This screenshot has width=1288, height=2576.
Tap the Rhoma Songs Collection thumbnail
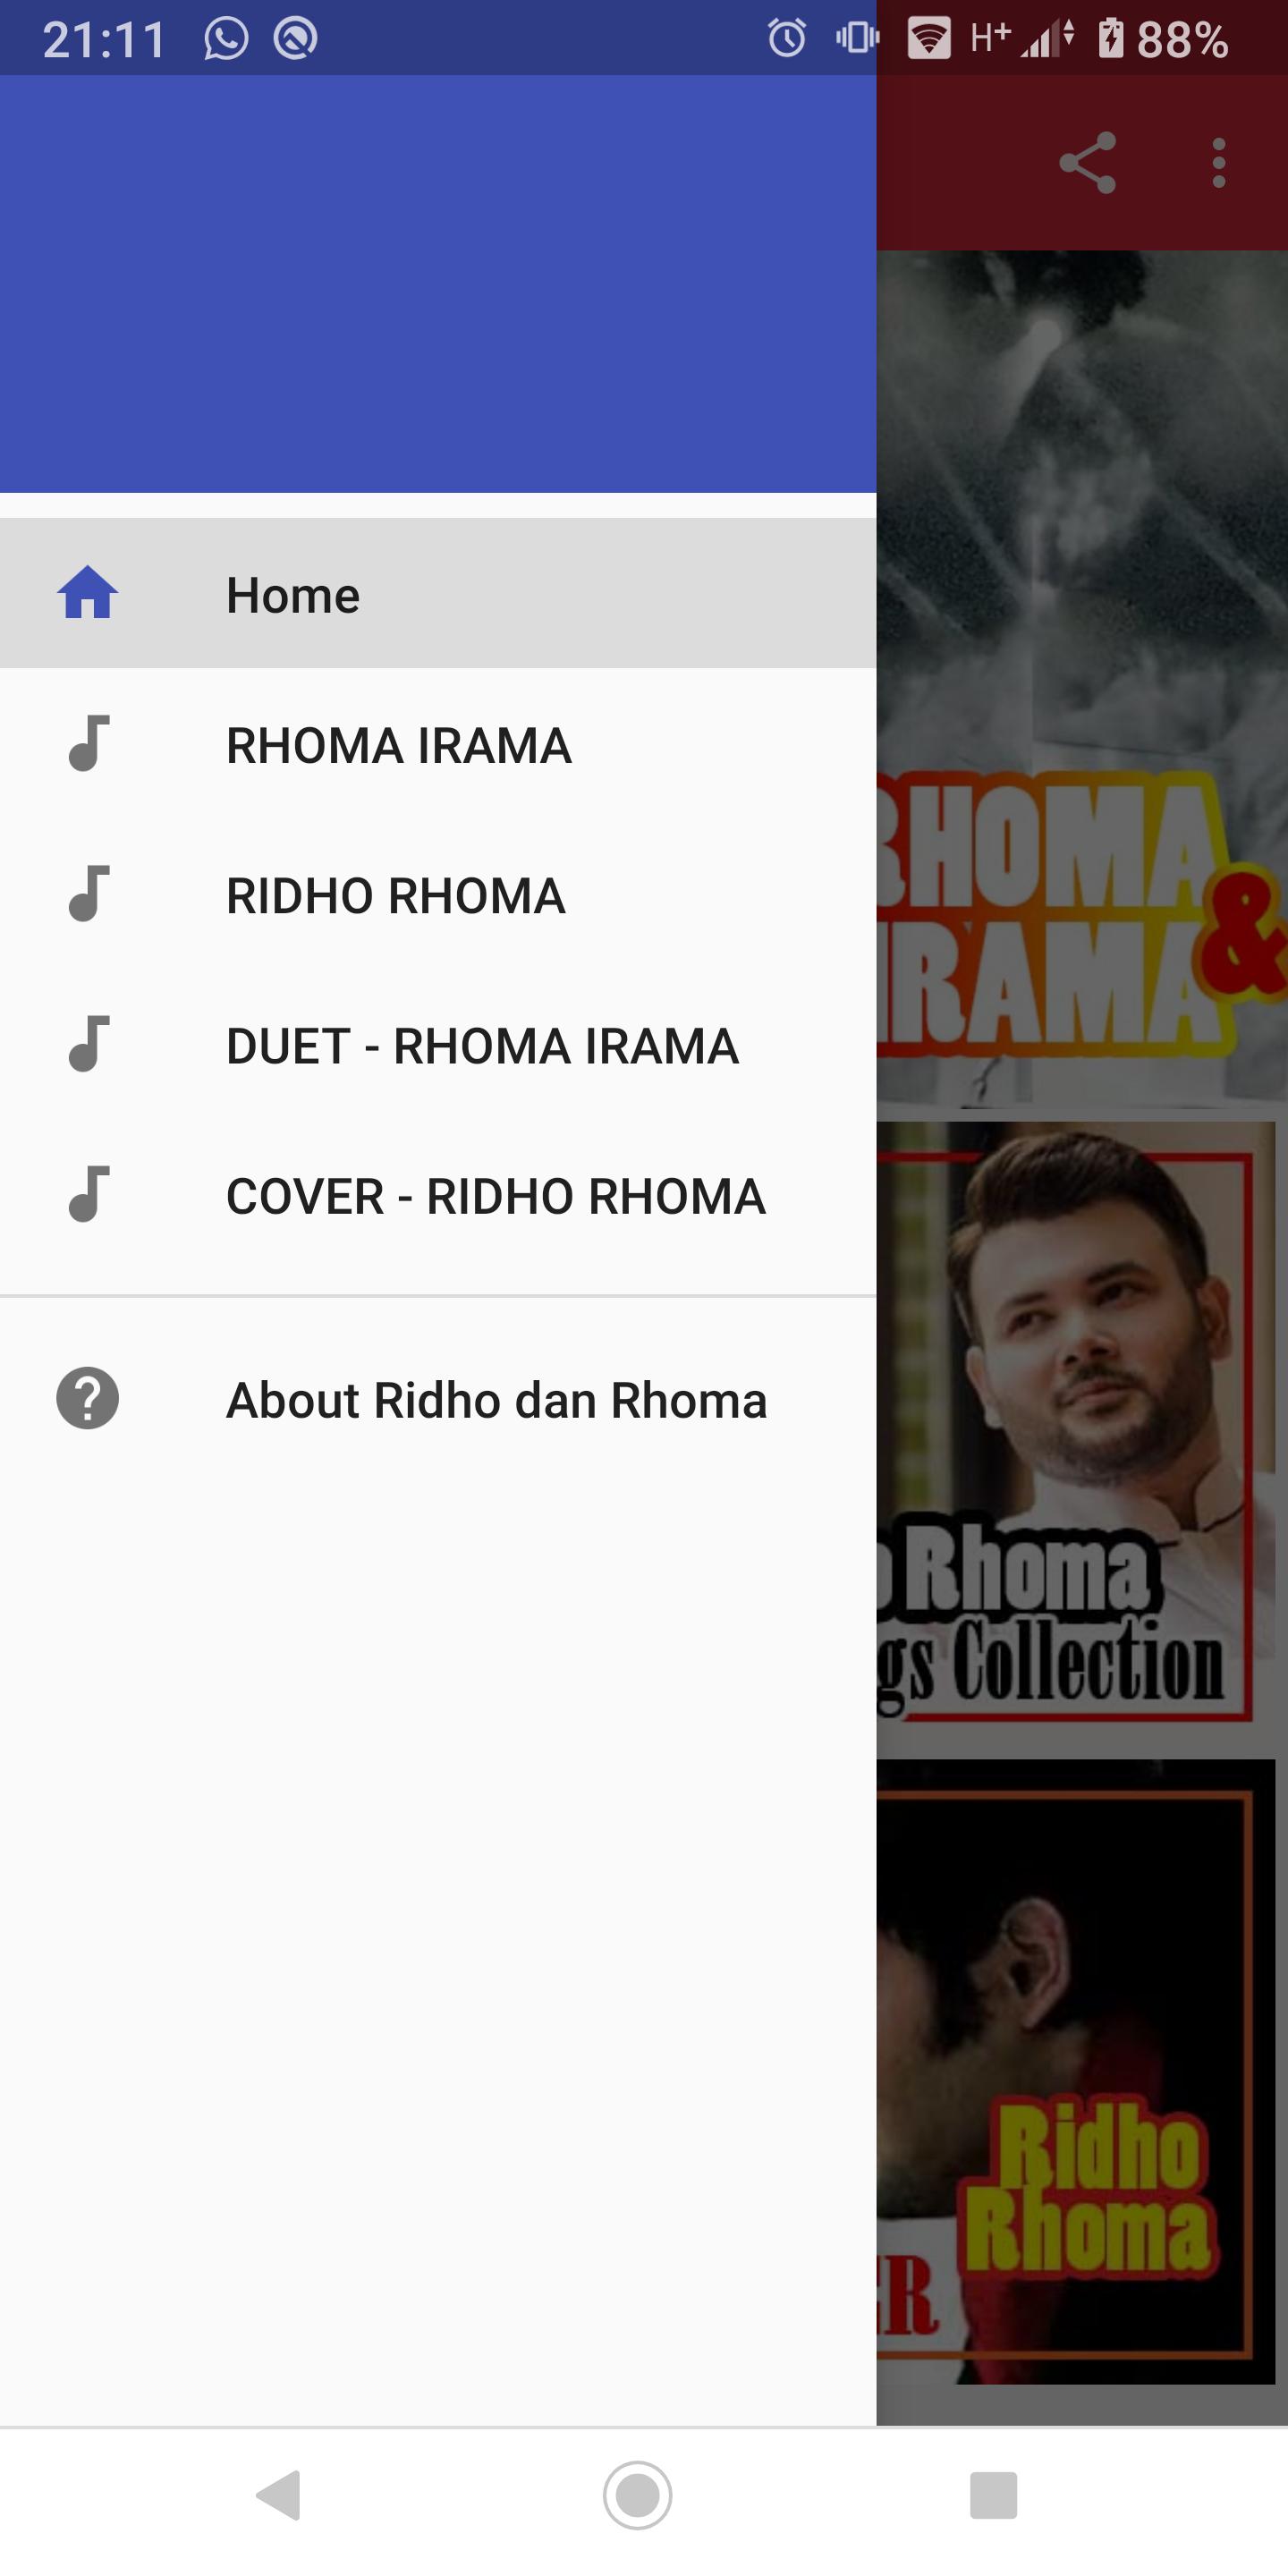click(x=1076, y=1425)
